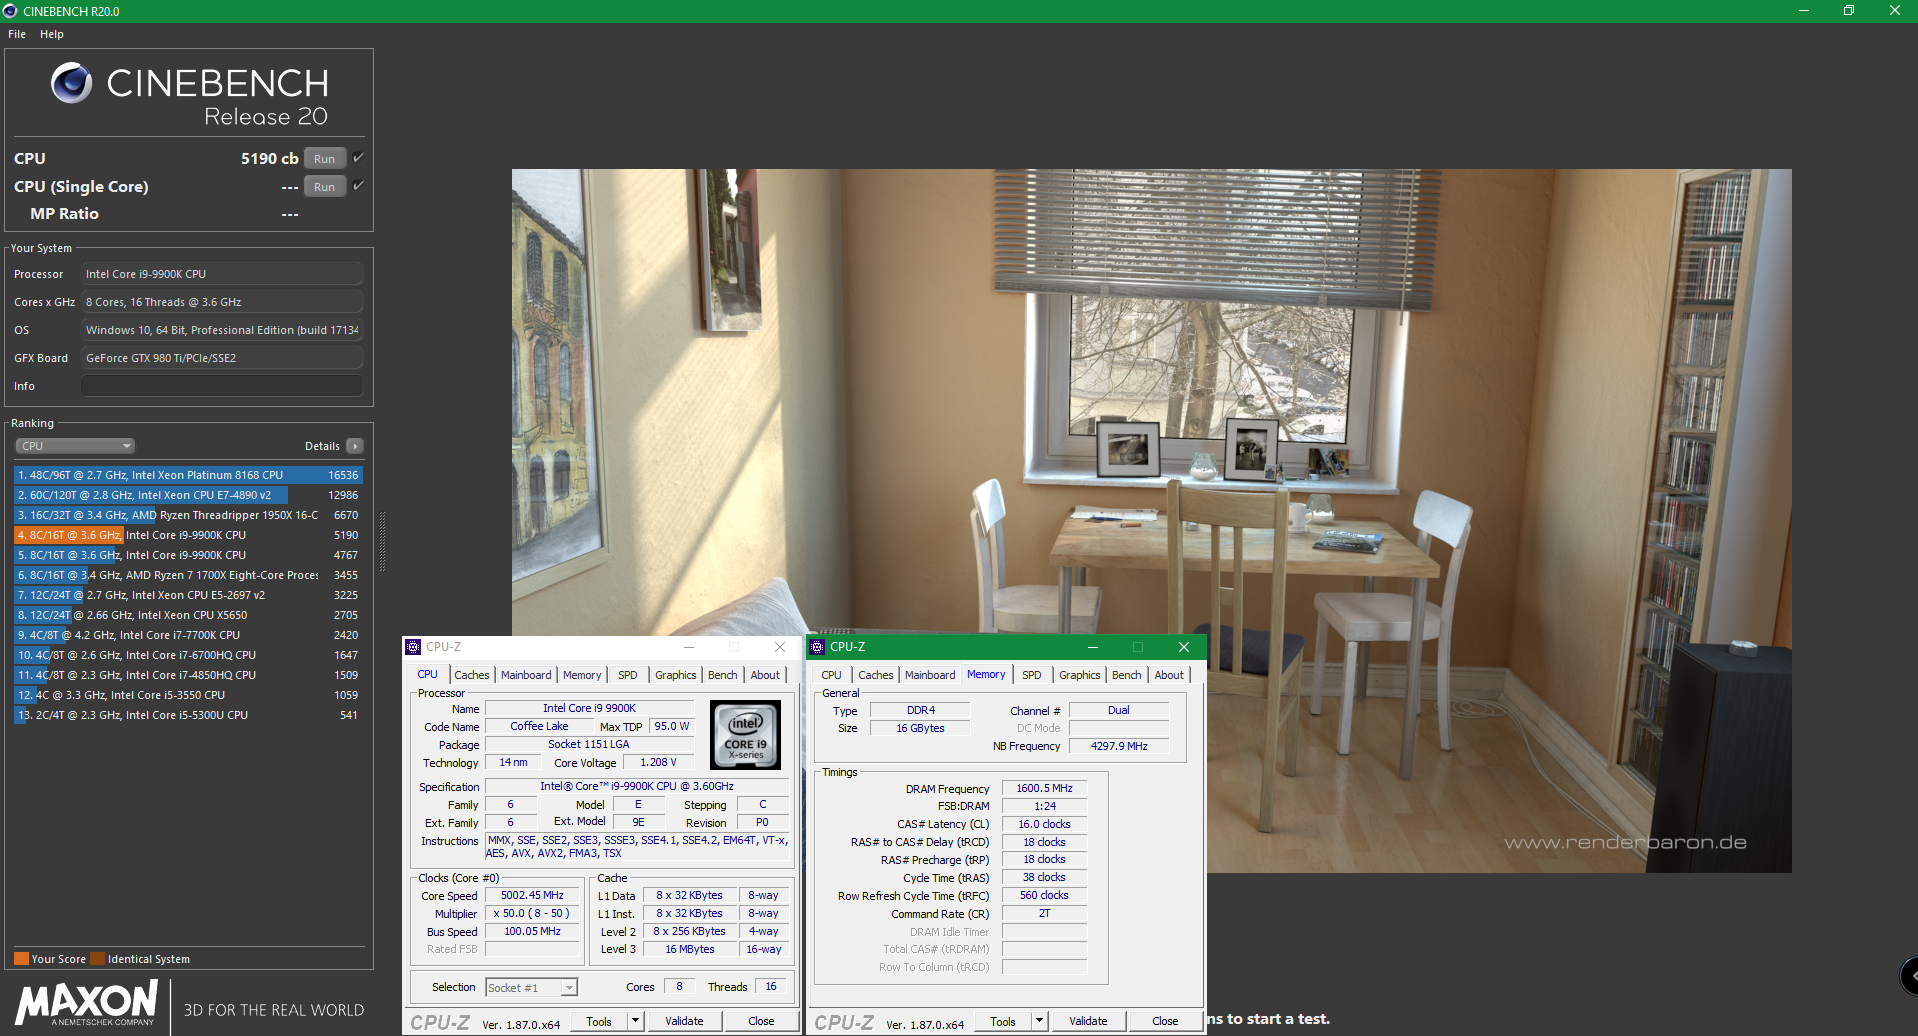Click Tools button in right CPU-Z window

[1003, 1021]
